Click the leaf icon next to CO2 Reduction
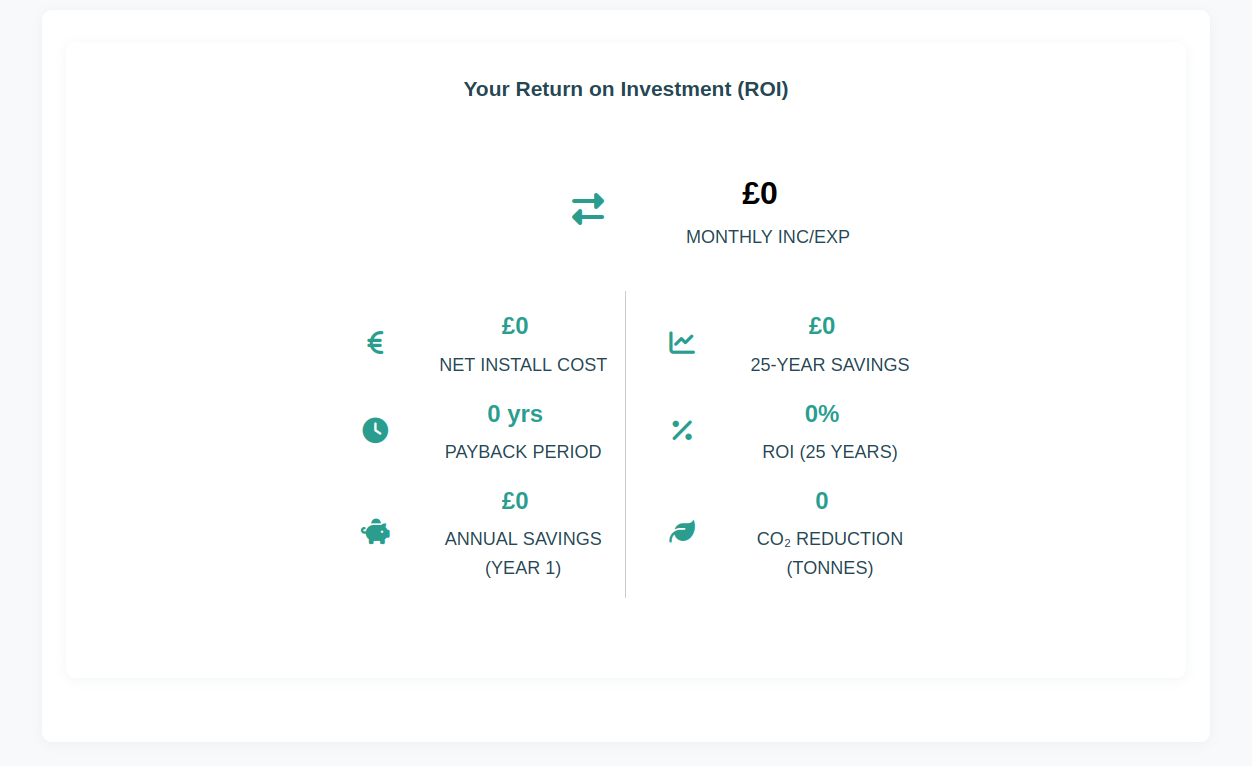This screenshot has height=766, width=1252. (681, 532)
